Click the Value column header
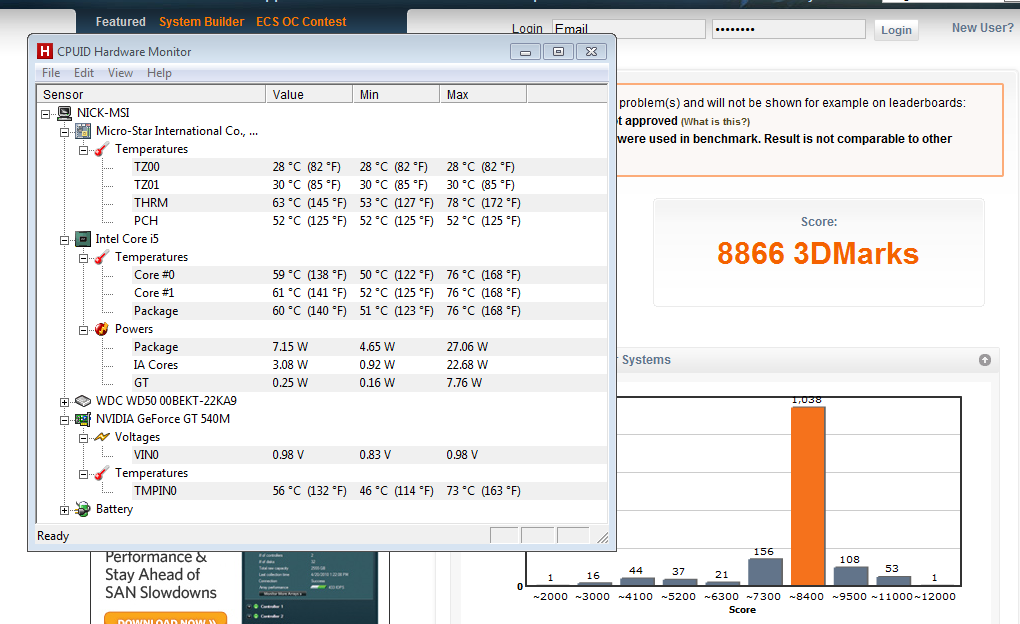The image size is (1020, 624). 309,94
